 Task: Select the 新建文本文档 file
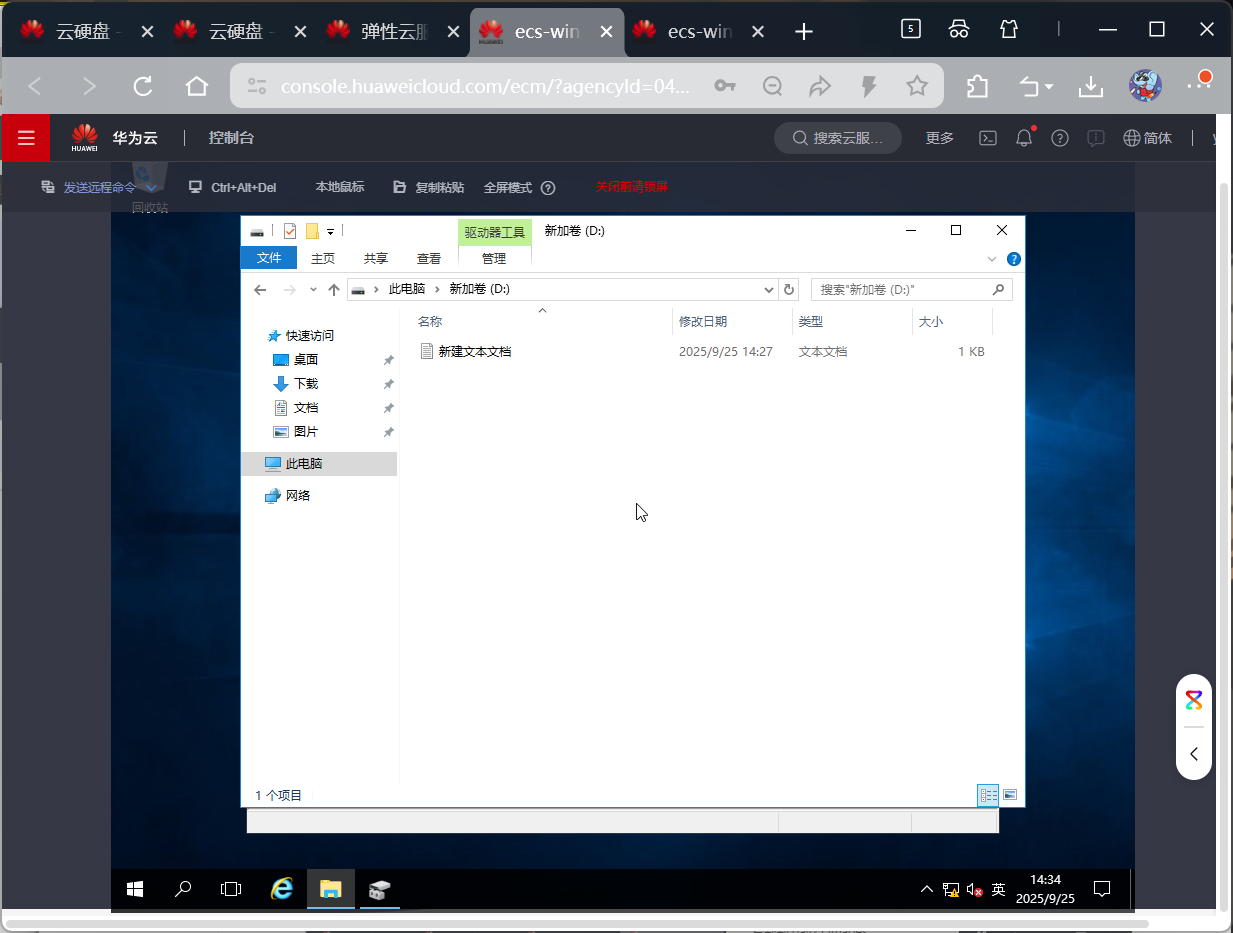coord(474,352)
